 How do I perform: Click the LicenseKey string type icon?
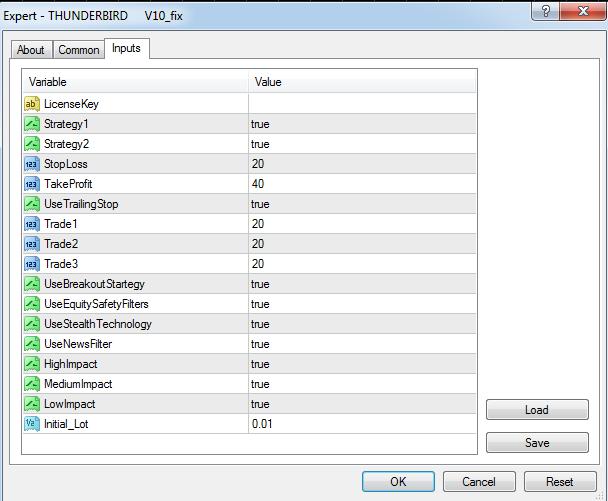click(32, 104)
